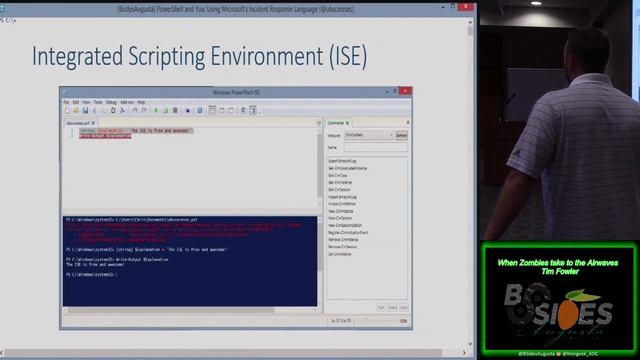Click the Copy button in Commands pane
Screen dimensions: 640x360
coord(403,307)
